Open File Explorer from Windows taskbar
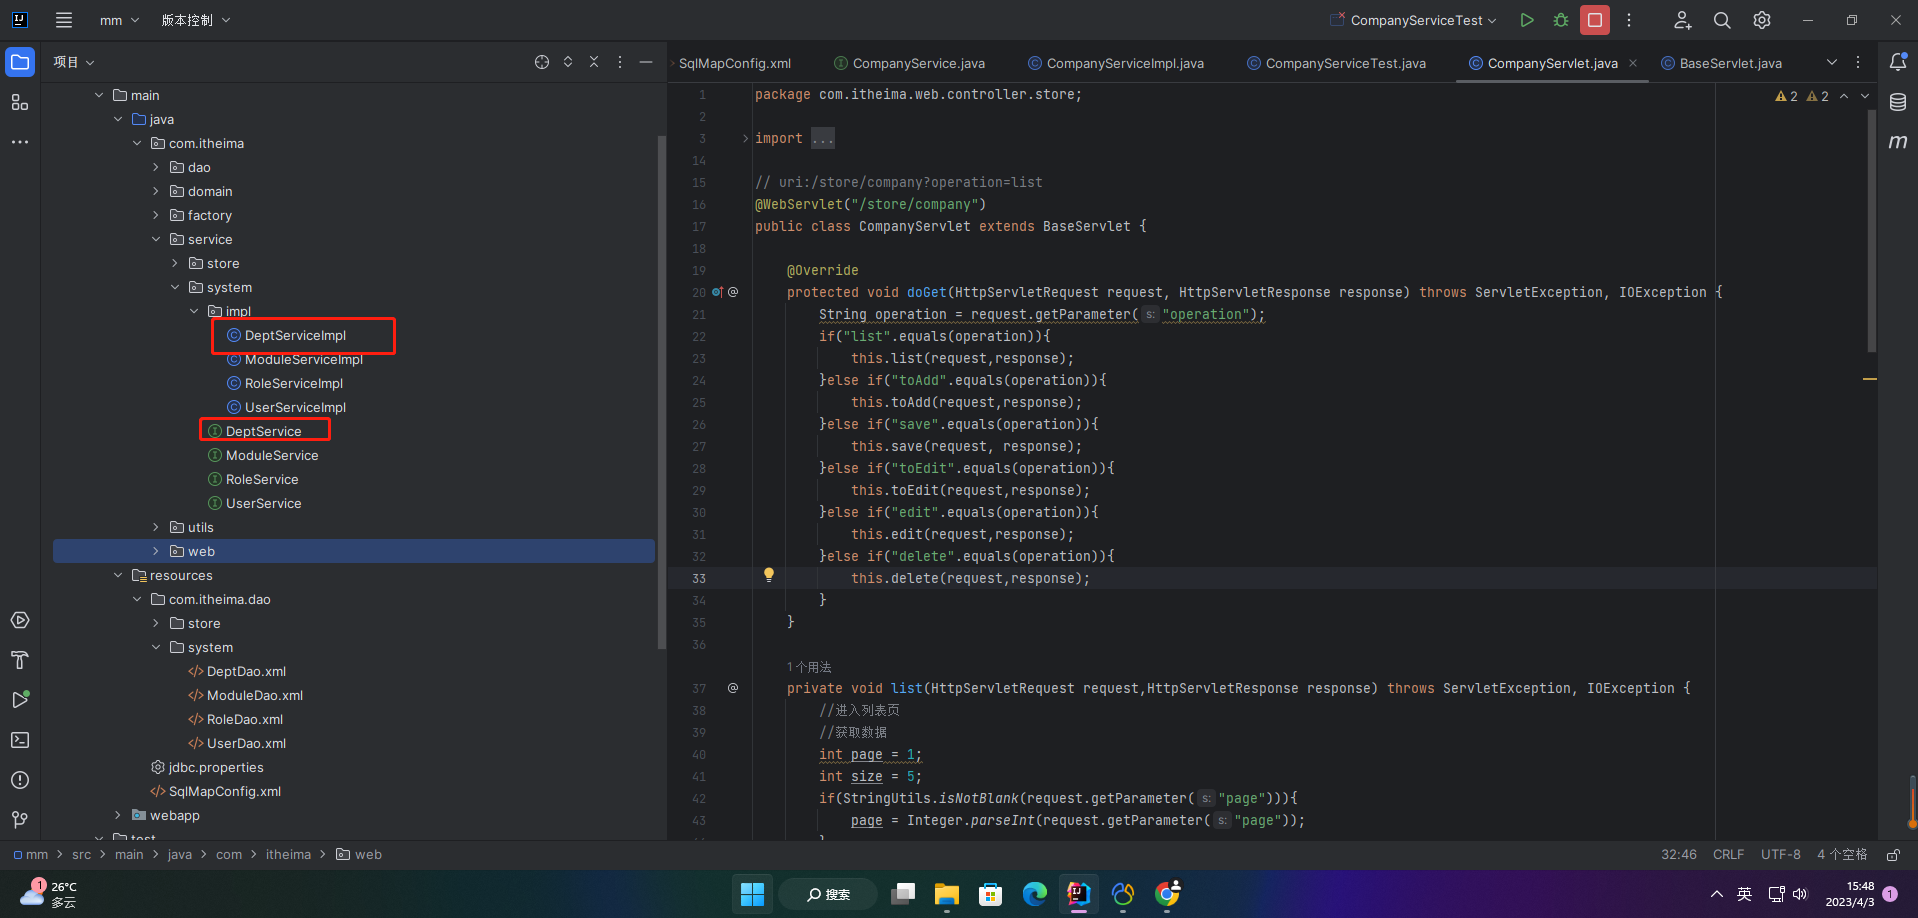The image size is (1918, 918). coord(947,893)
